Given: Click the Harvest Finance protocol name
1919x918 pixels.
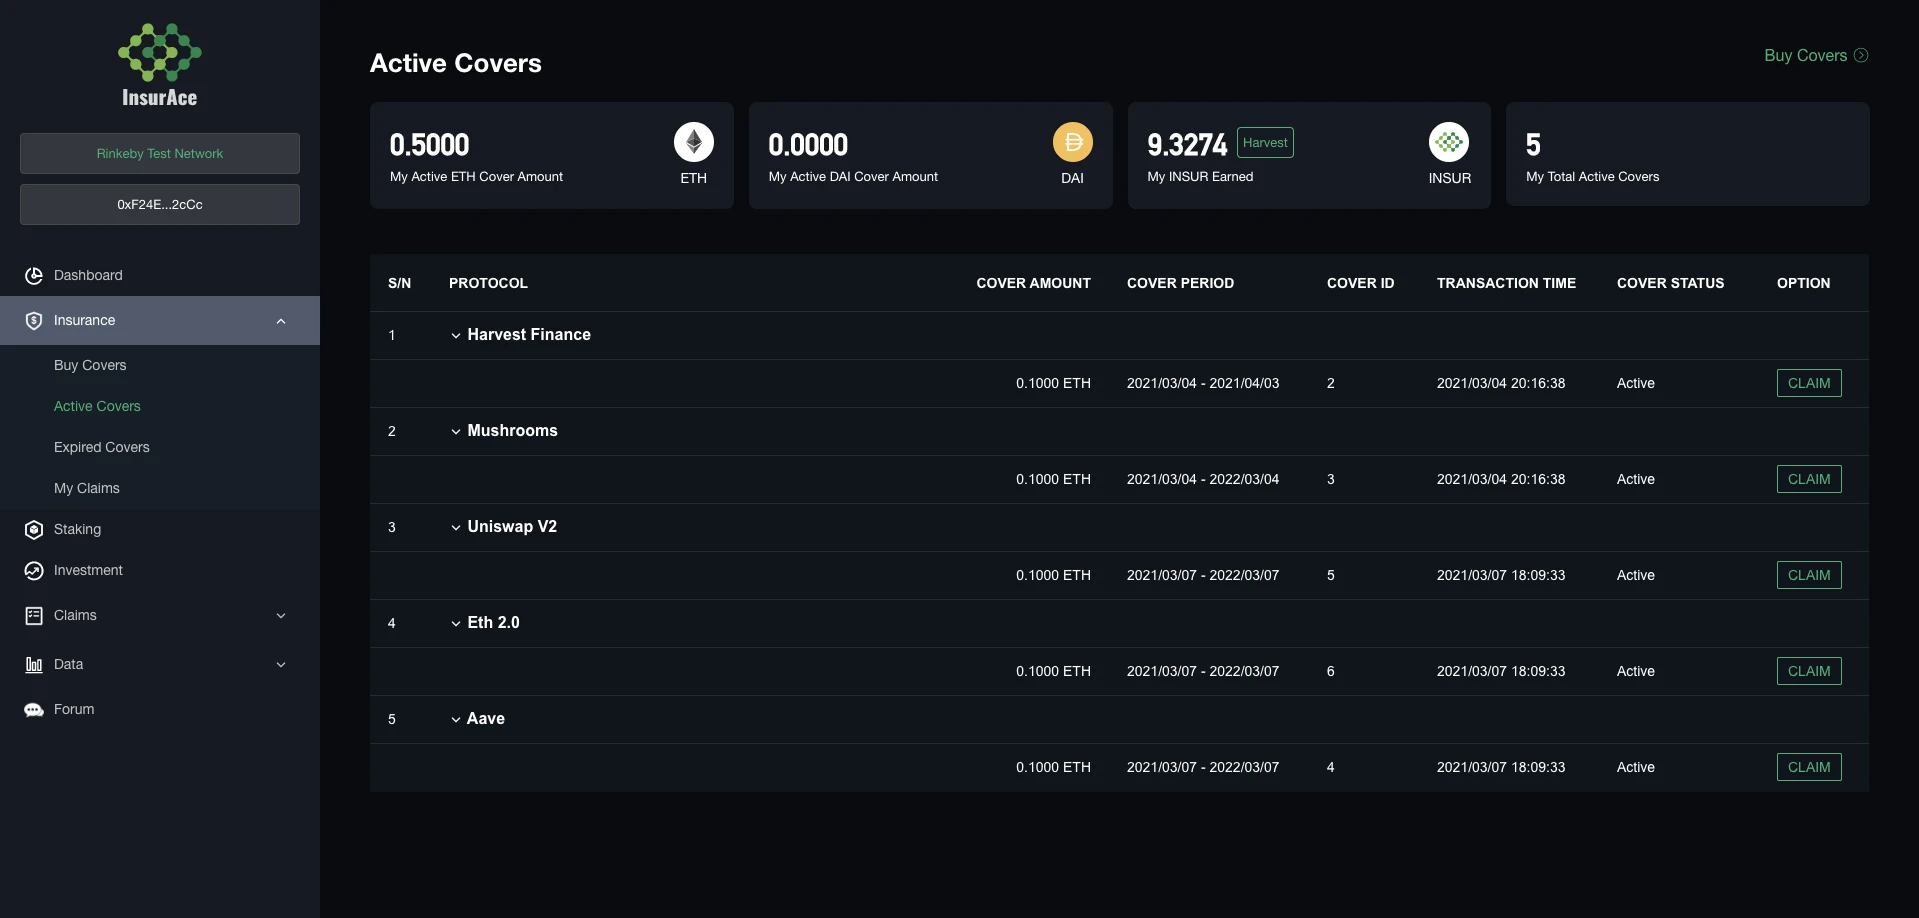Looking at the screenshot, I should [529, 335].
